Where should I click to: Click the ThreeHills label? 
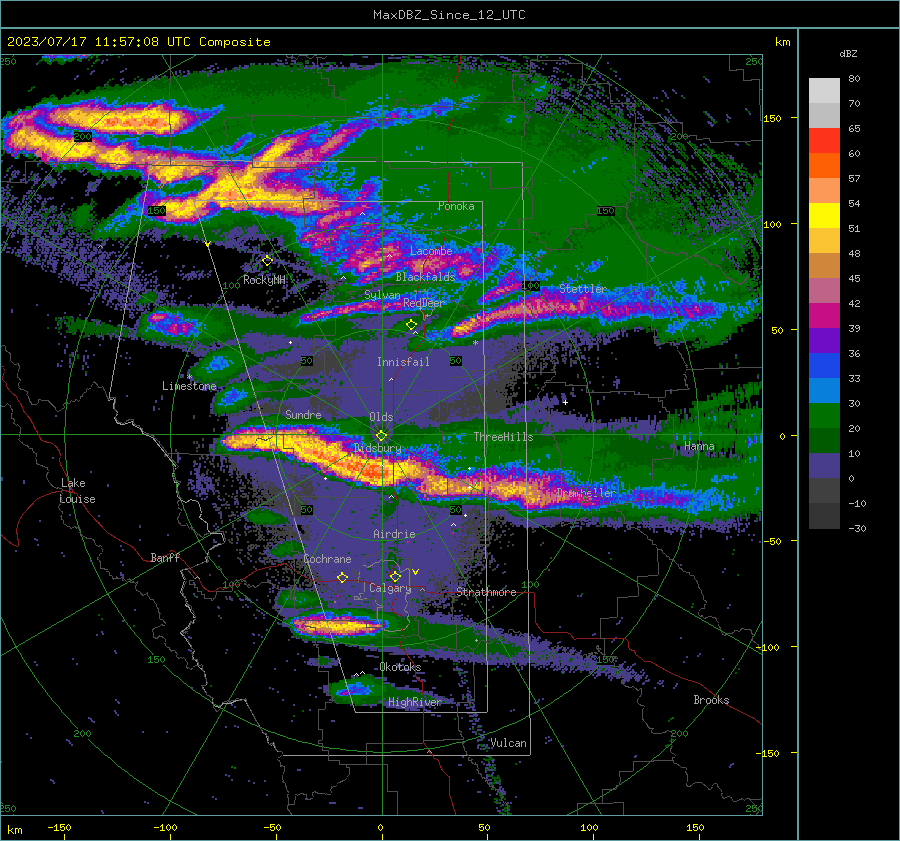[503, 437]
